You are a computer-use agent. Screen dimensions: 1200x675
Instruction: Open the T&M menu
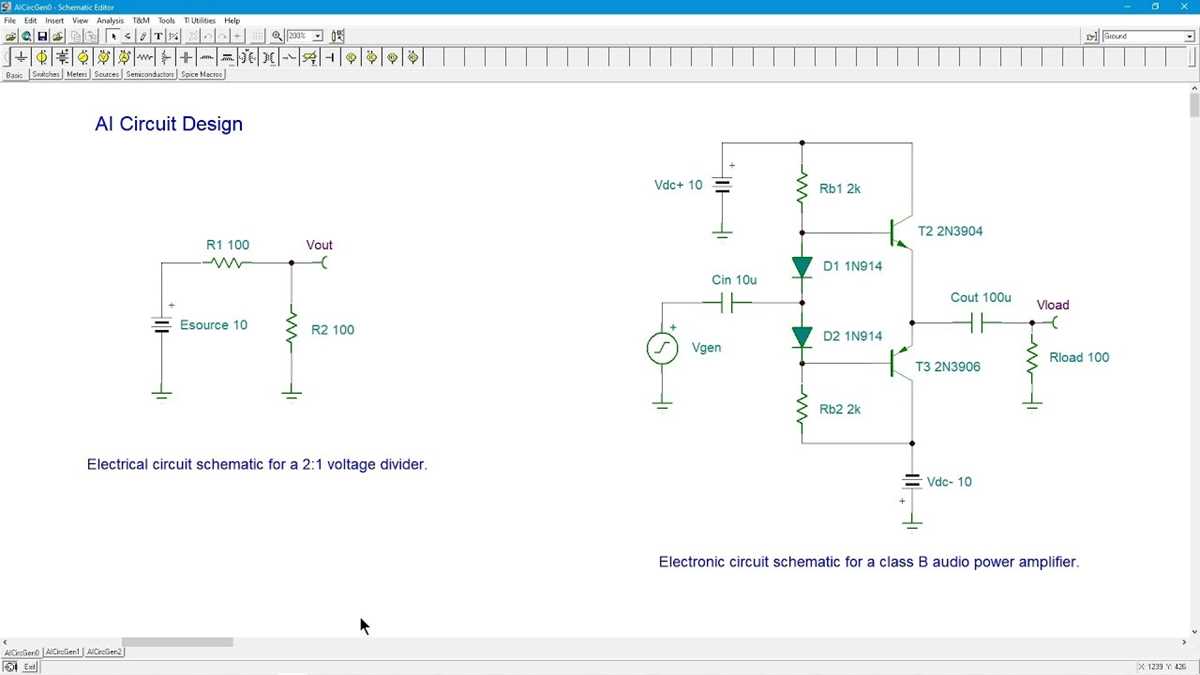141,20
